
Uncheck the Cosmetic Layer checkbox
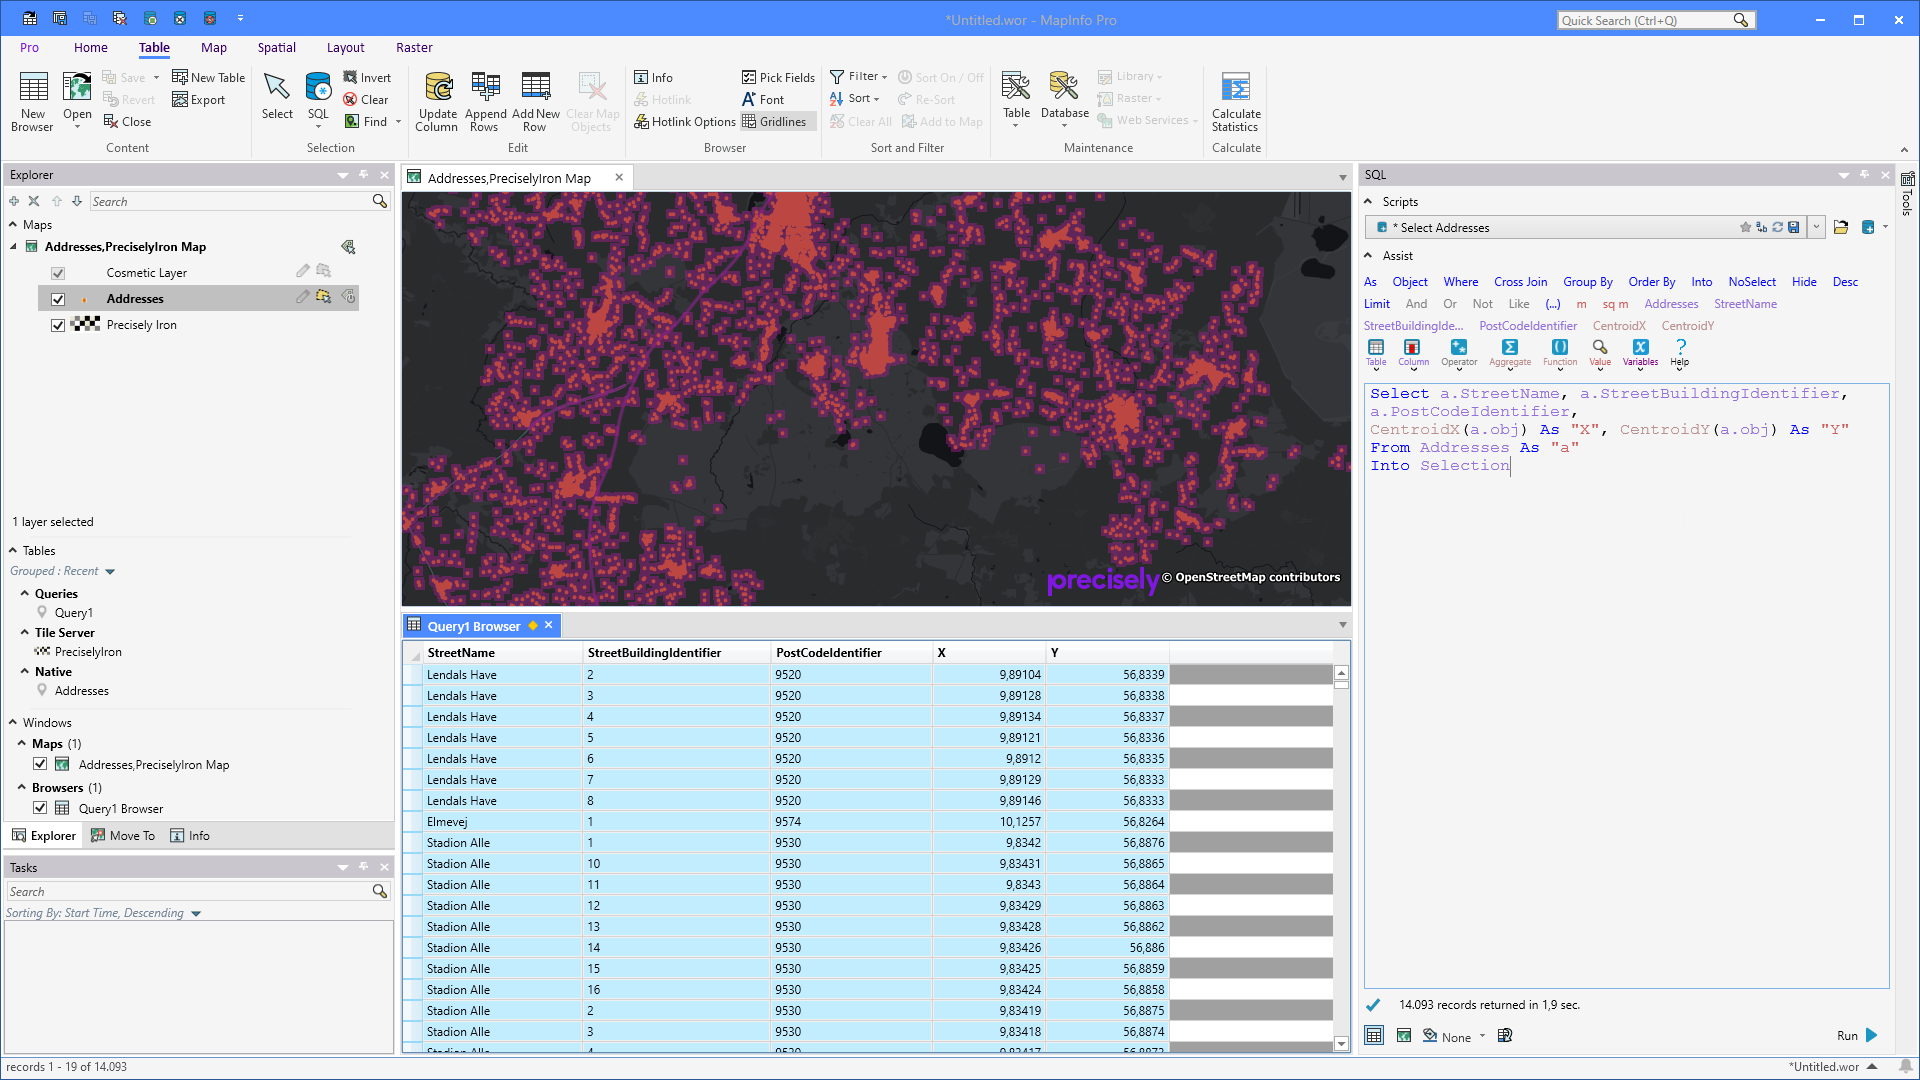58,272
